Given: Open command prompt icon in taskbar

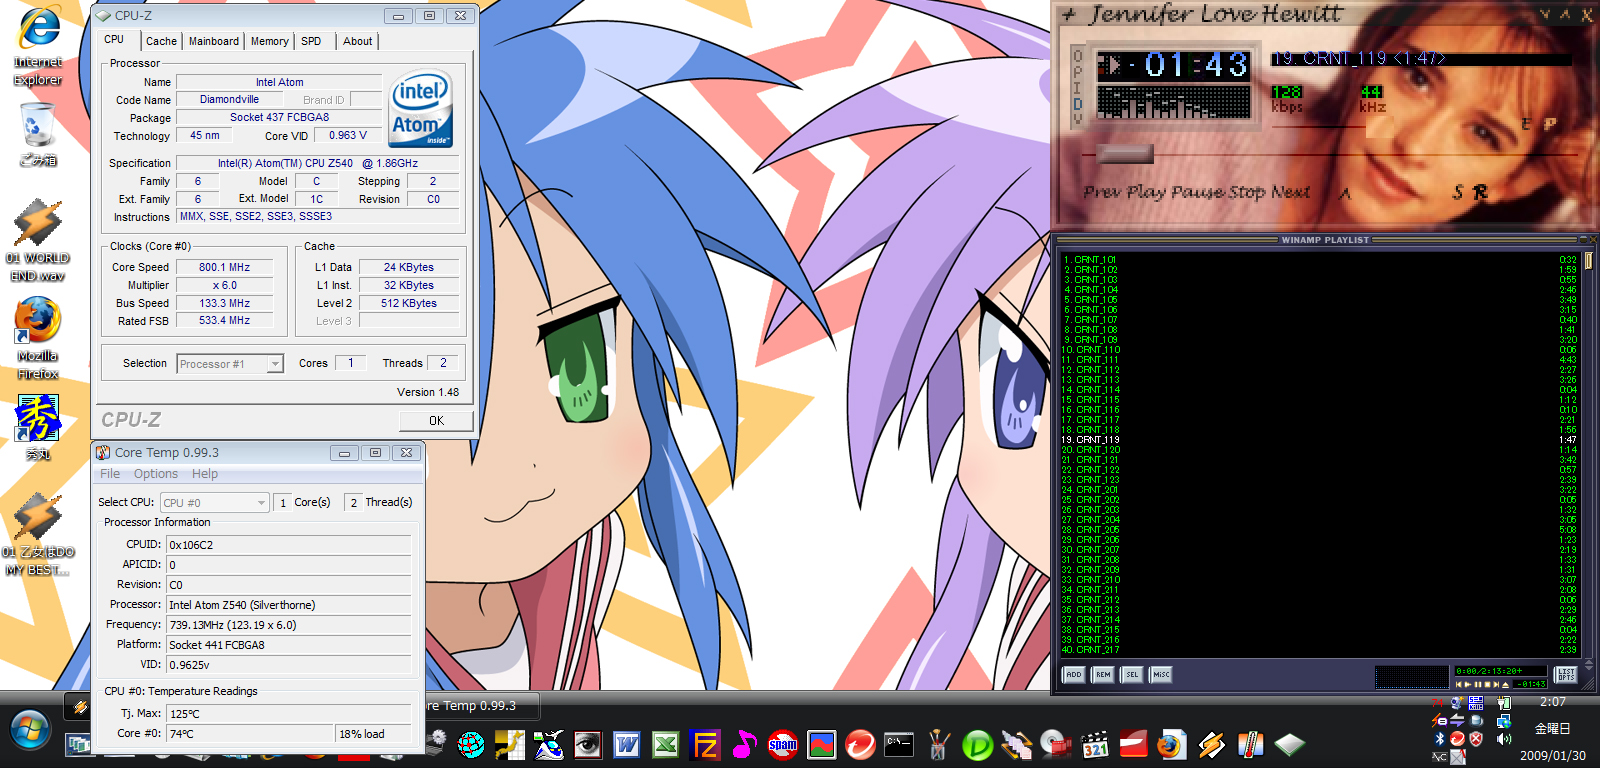Looking at the screenshot, I should pos(898,745).
